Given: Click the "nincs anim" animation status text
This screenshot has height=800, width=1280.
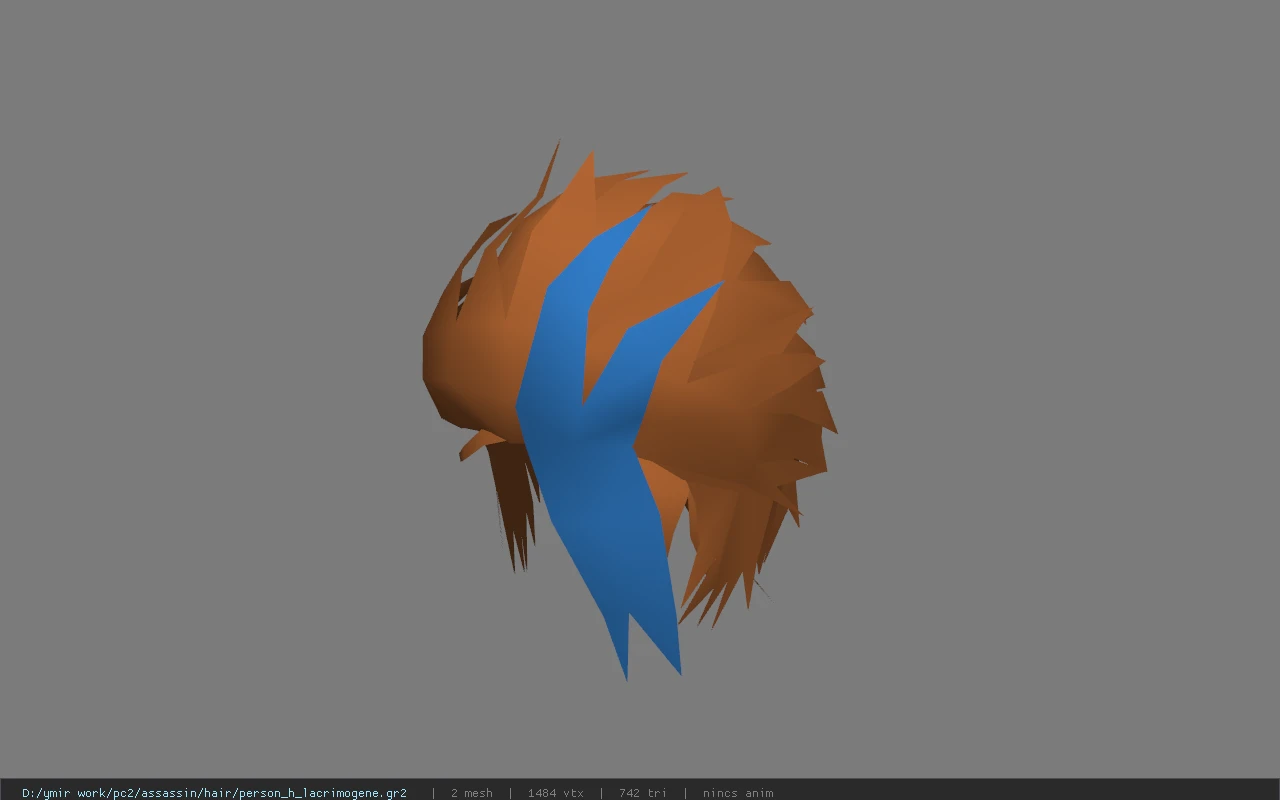Looking at the screenshot, I should point(737,793).
